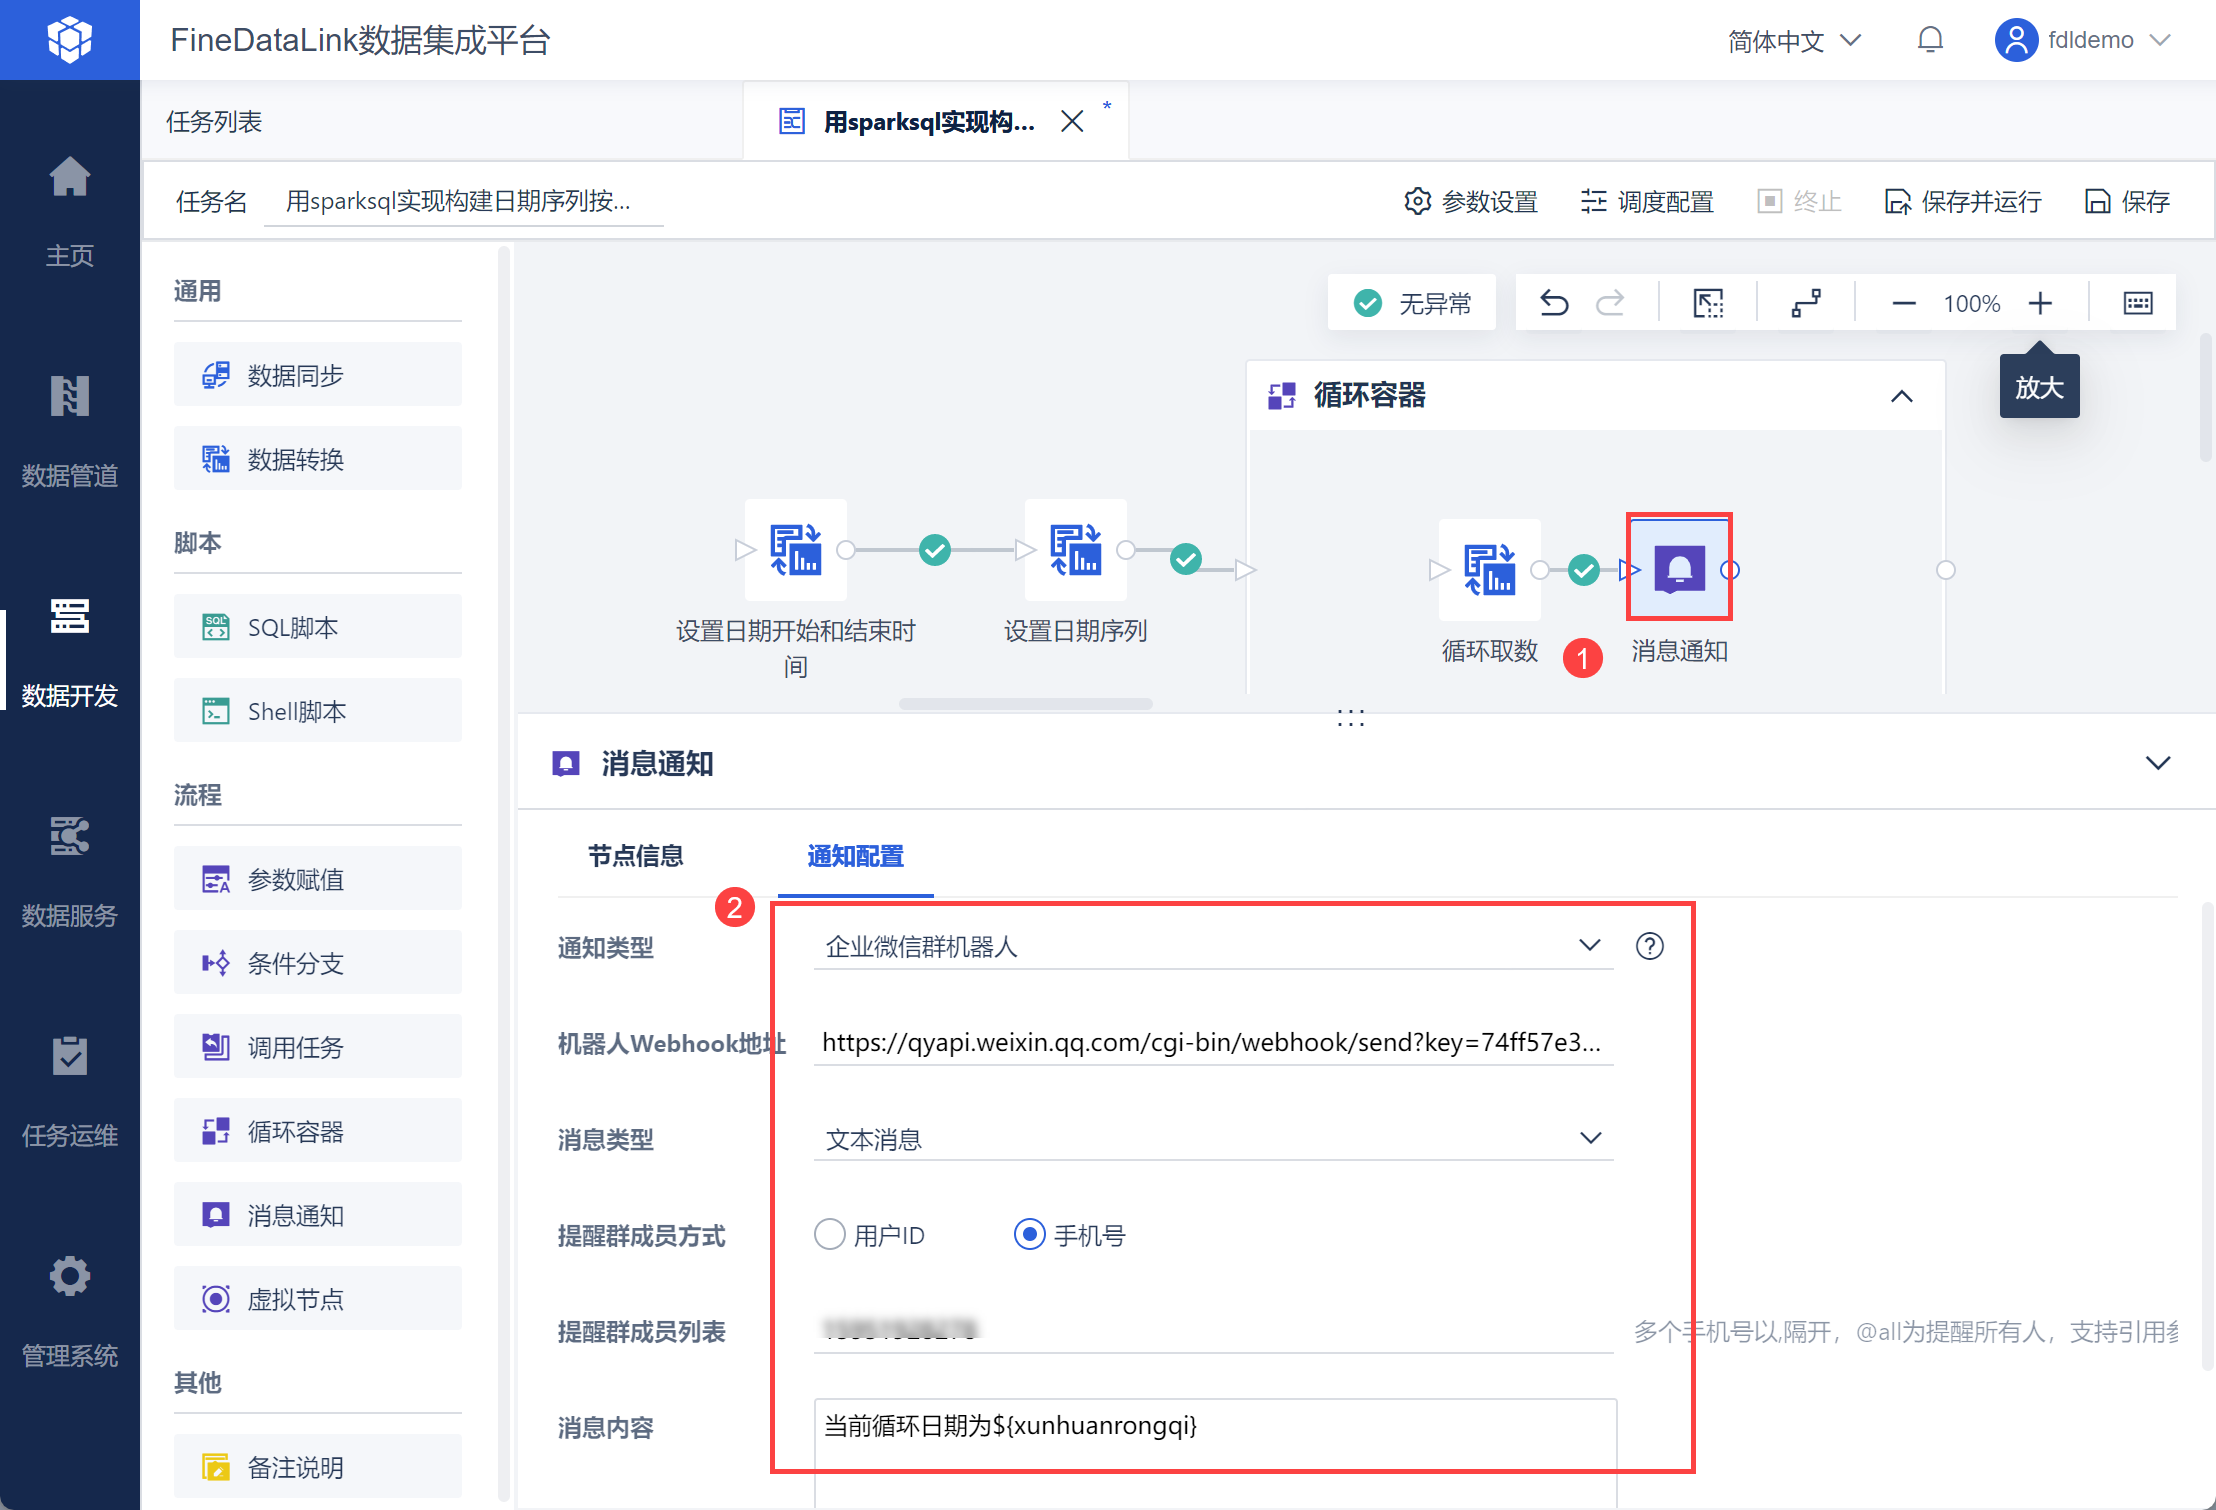2216x1510 pixels.
Task: Click the undo arrow in canvas toolbar
Action: [x=1553, y=303]
